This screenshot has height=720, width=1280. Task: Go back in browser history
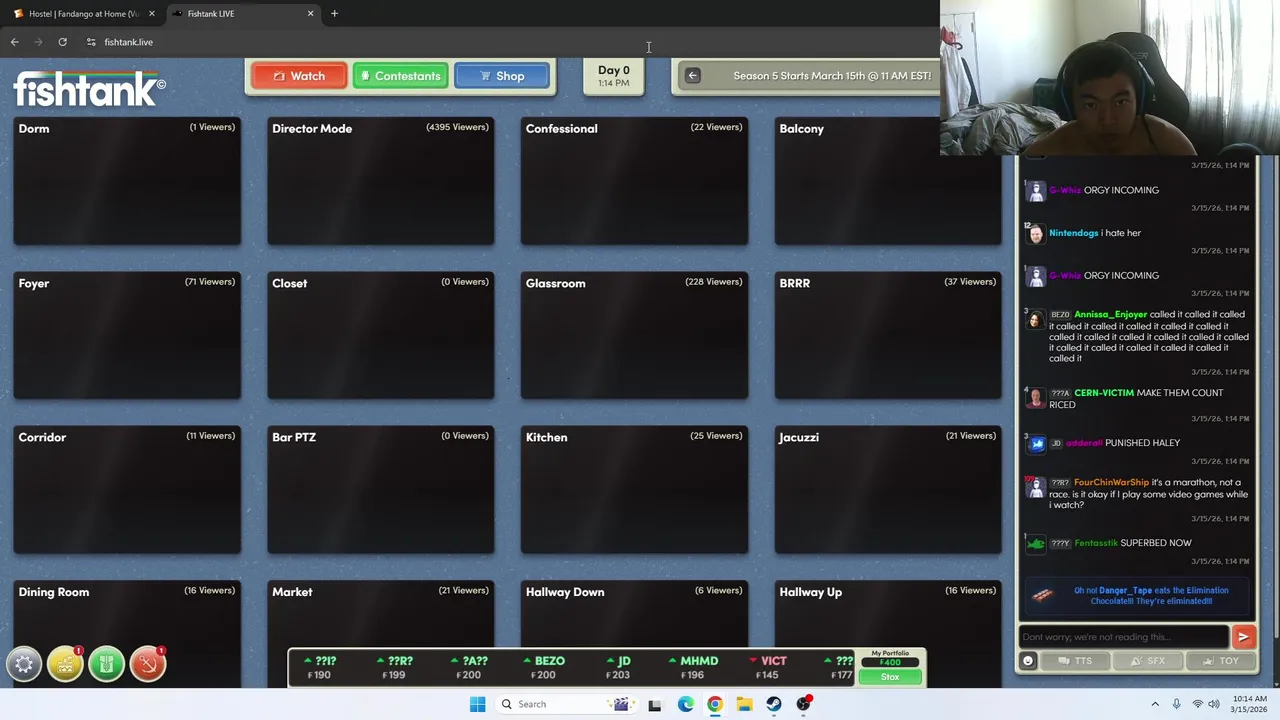click(14, 42)
